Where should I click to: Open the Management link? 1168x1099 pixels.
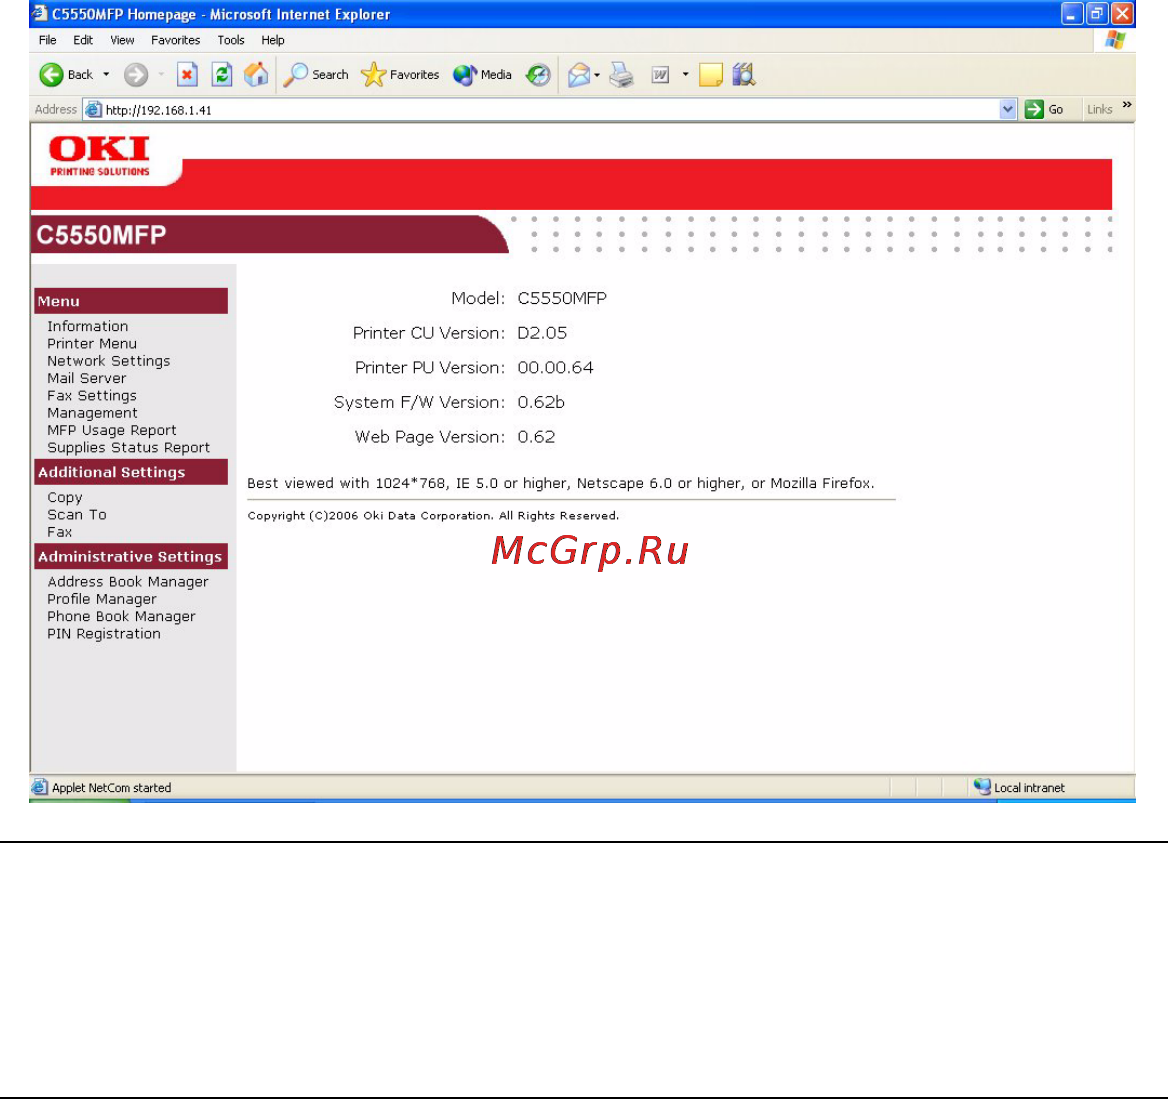[92, 413]
